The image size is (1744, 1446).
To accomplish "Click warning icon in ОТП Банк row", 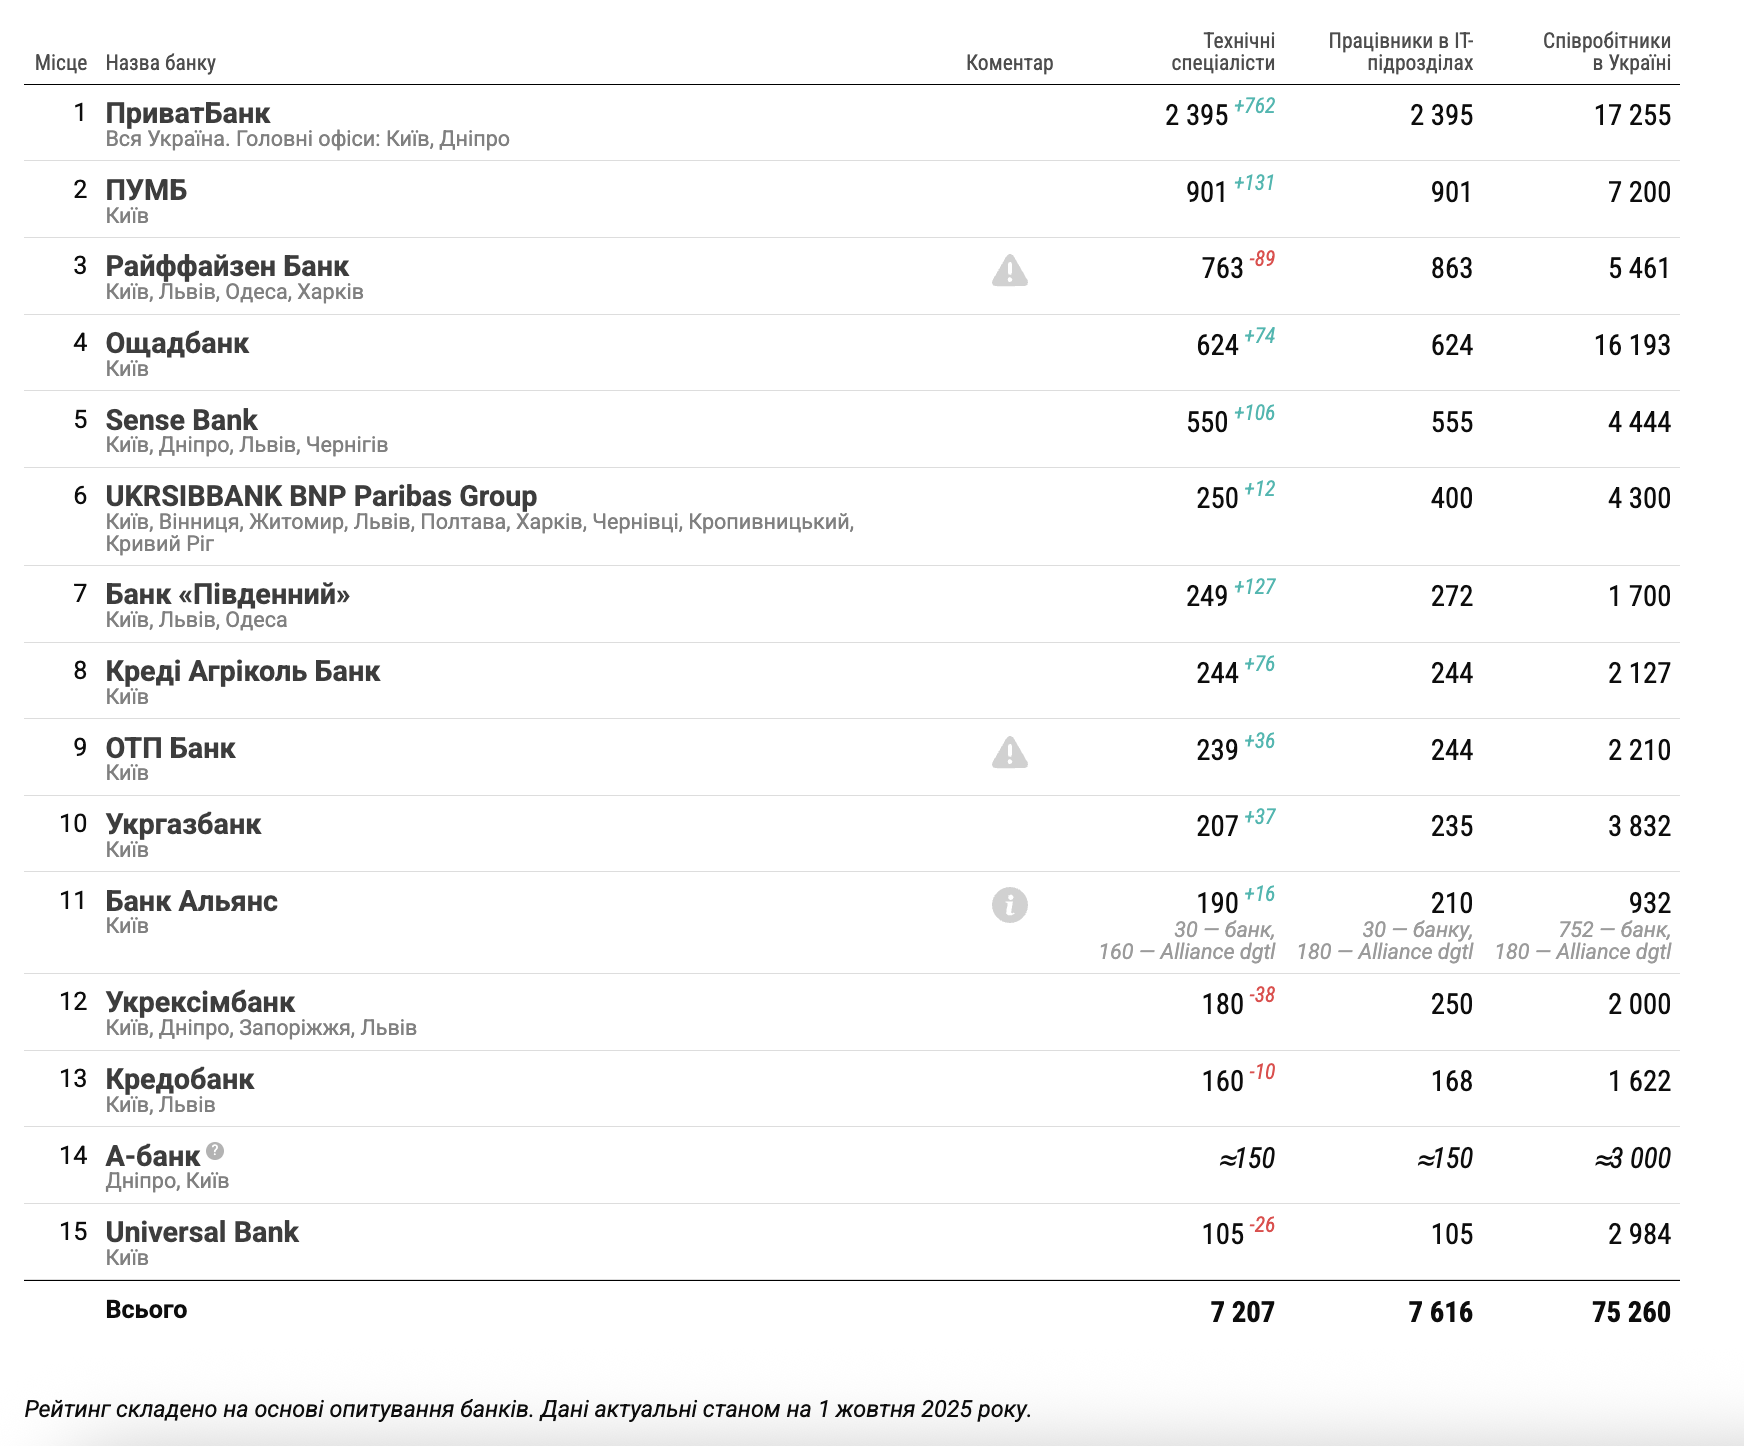I will (1009, 752).
